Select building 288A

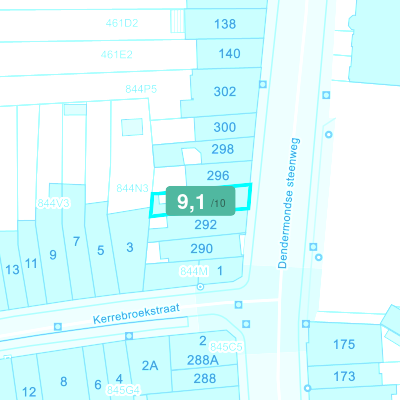click(203, 360)
